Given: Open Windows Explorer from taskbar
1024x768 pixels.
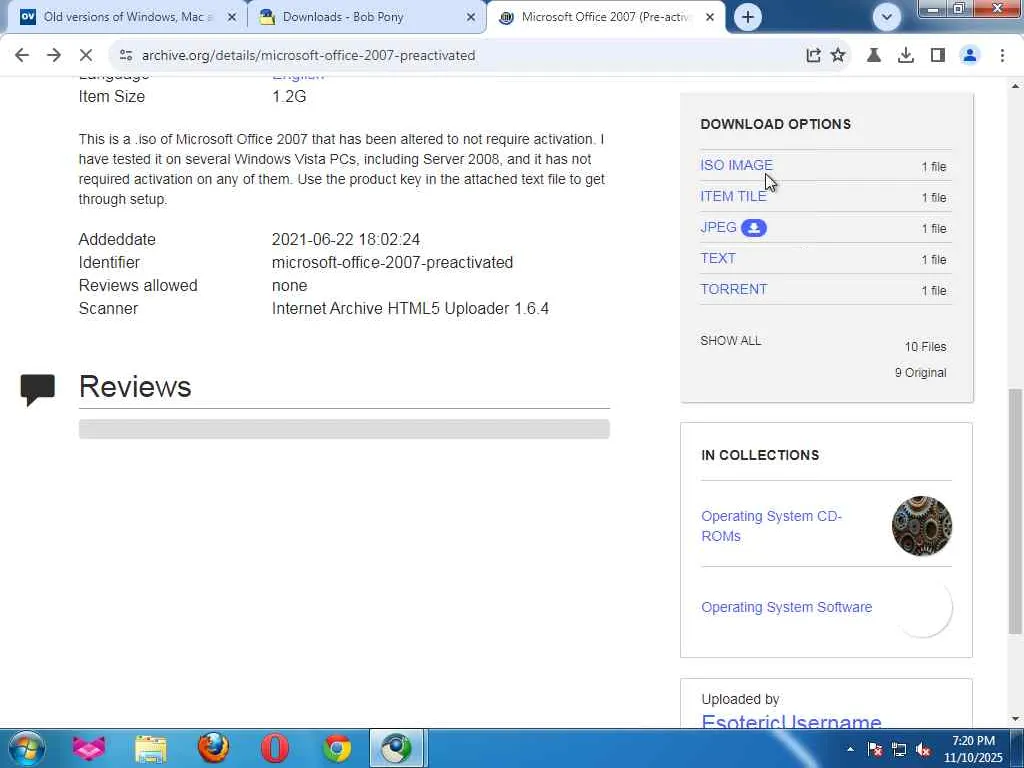Looking at the screenshot, I should point(151,748).
